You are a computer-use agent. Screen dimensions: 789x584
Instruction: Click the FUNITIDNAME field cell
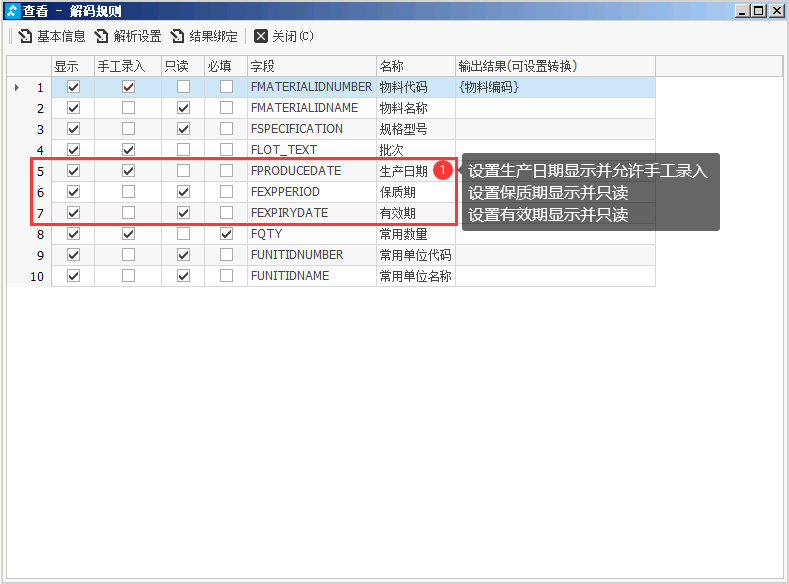[x=312, y=276]
